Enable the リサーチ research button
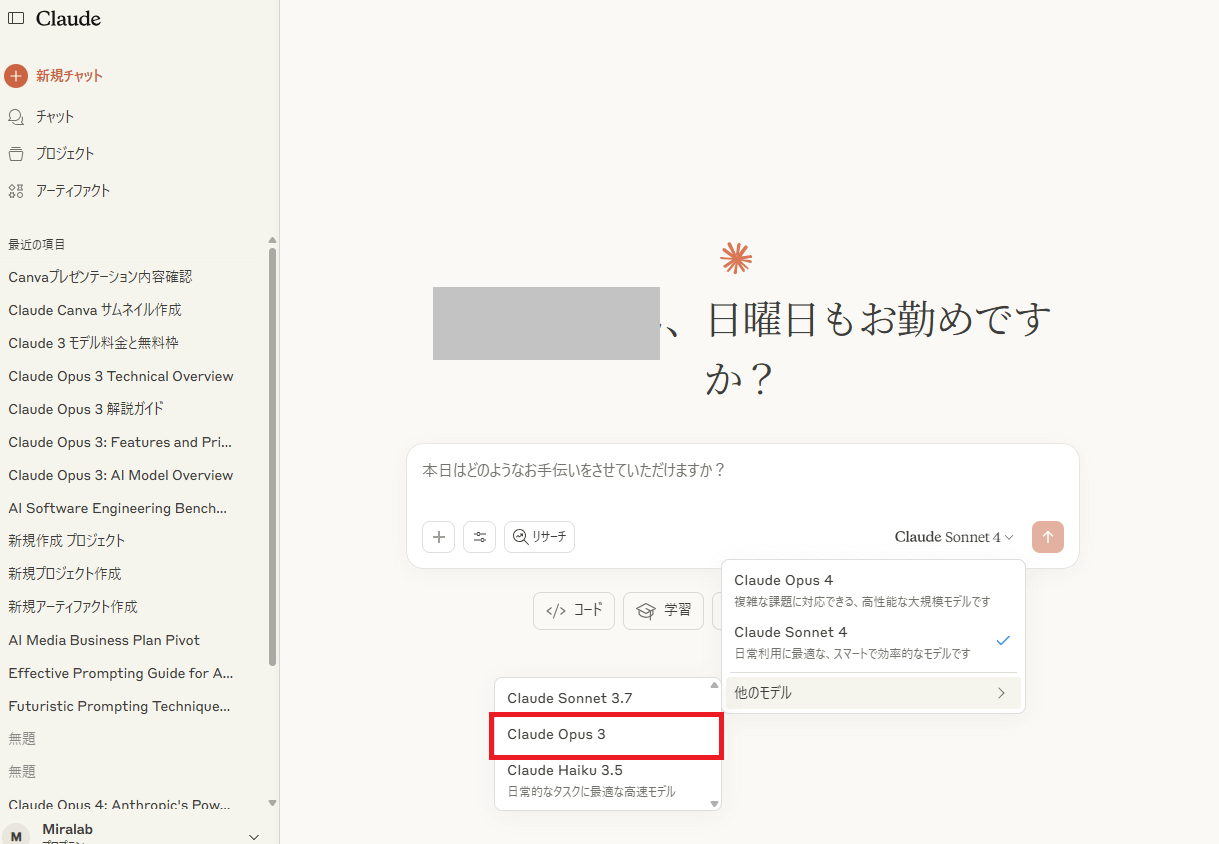This screenshot has height=844, width=1219. click(x=539, y=537)
